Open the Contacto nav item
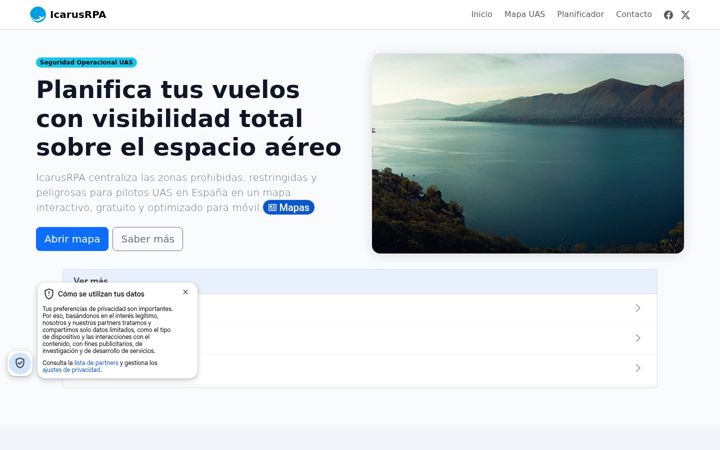The width and height of the screenshot is (720, 450). click(634, 14)
